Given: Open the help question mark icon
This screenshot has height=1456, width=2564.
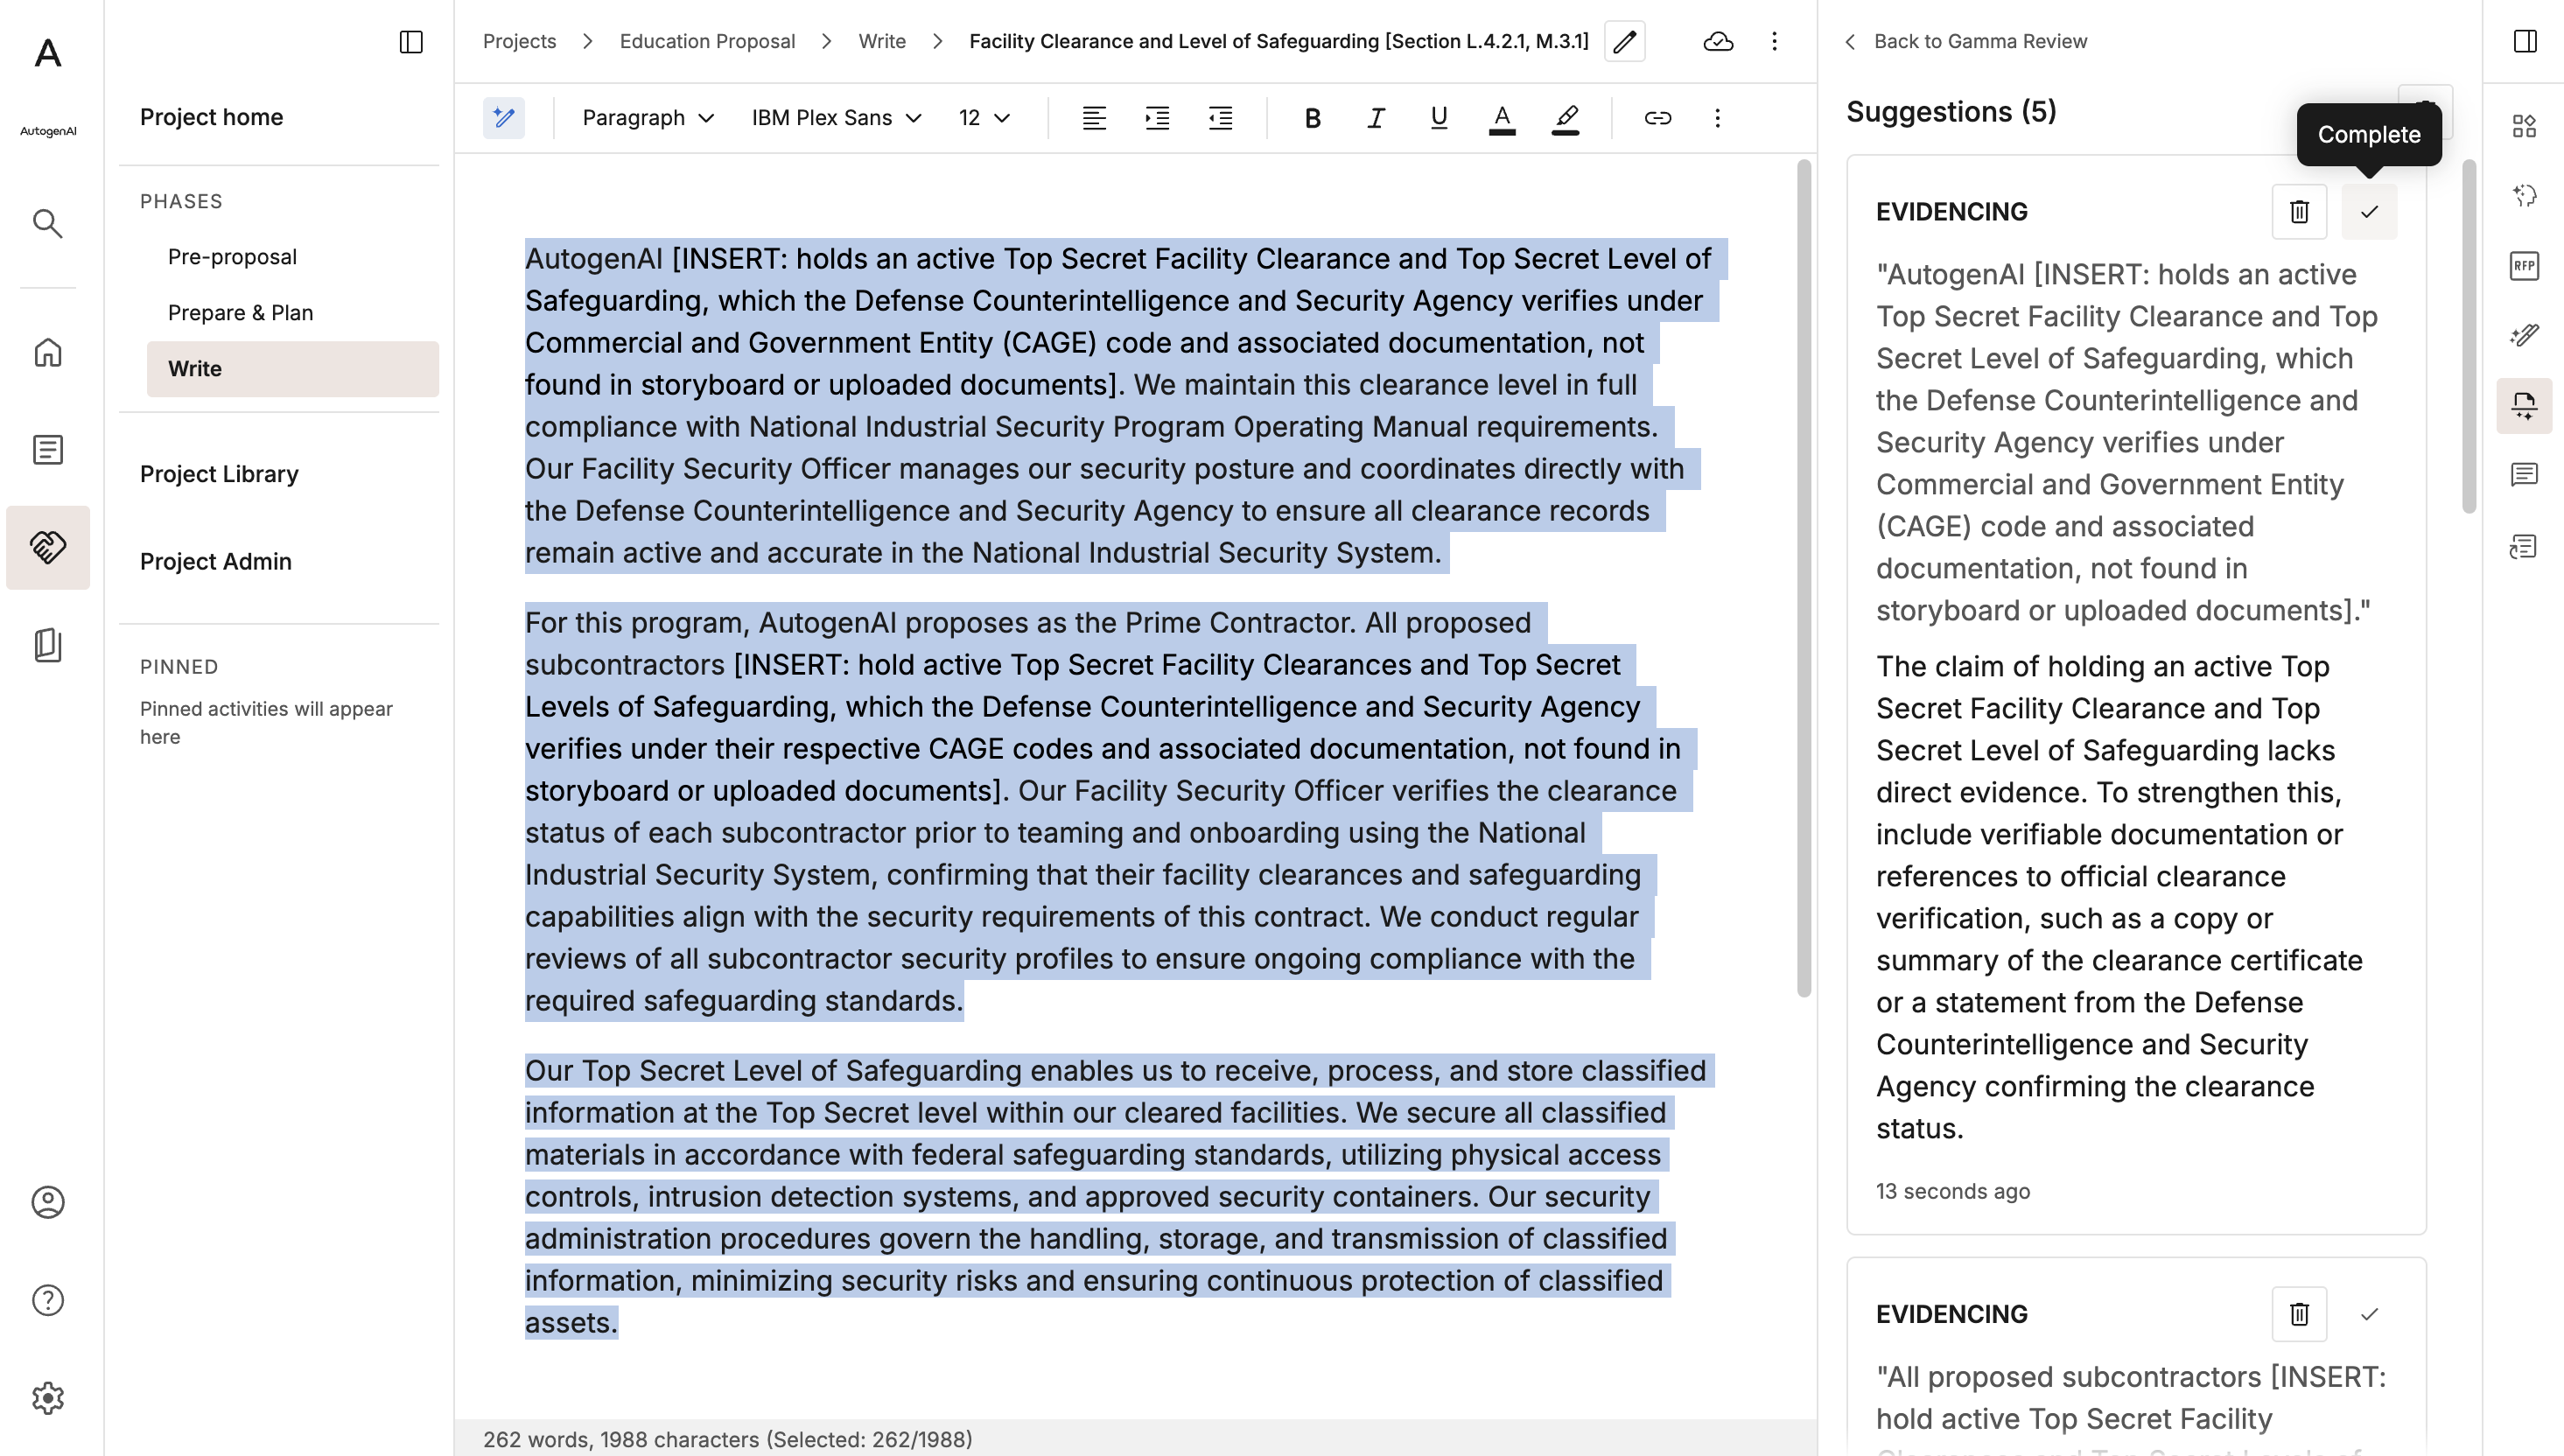Looking at the screenshot, I should (x=48, y=1300).
